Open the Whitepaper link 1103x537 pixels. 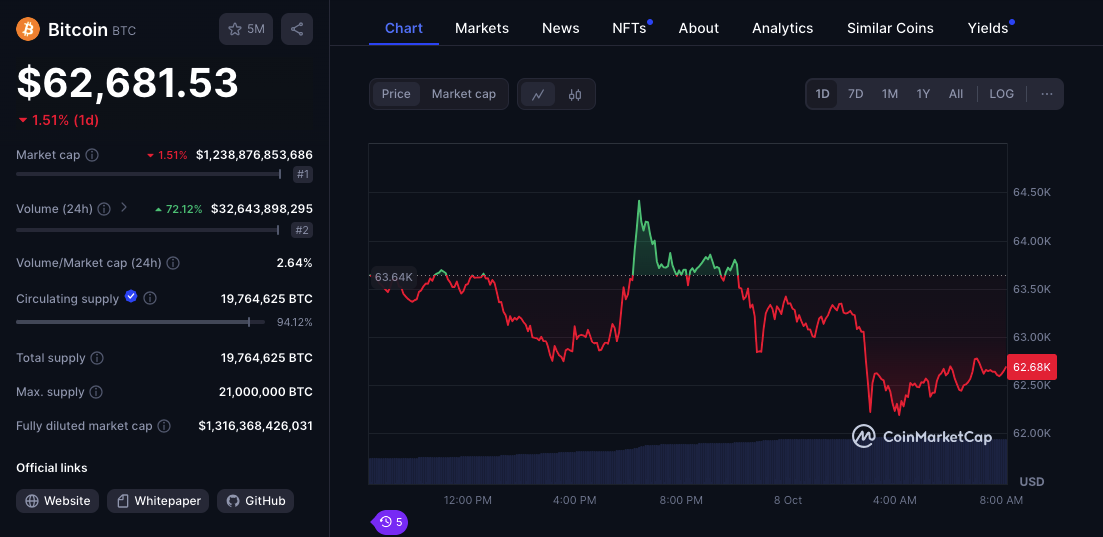(158, 501)
